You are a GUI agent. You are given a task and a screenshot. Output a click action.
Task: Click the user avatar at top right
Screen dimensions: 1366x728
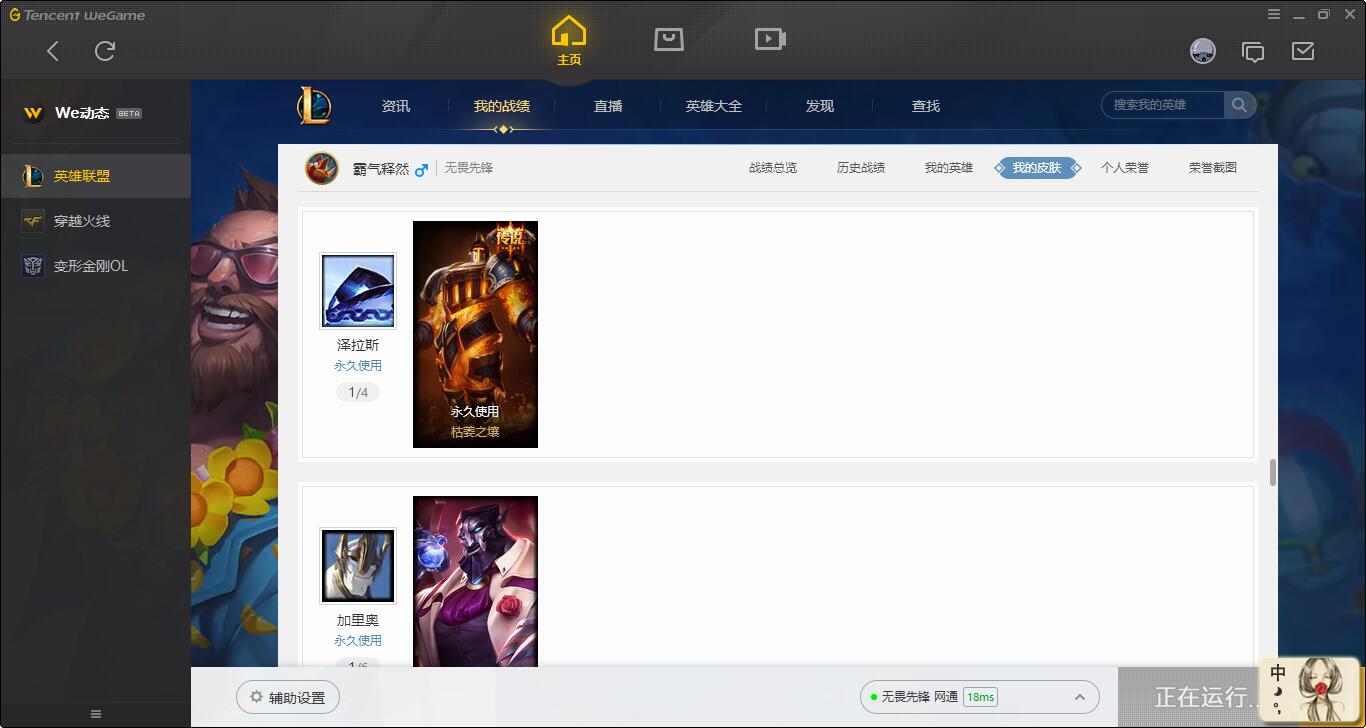point(1203,50)
